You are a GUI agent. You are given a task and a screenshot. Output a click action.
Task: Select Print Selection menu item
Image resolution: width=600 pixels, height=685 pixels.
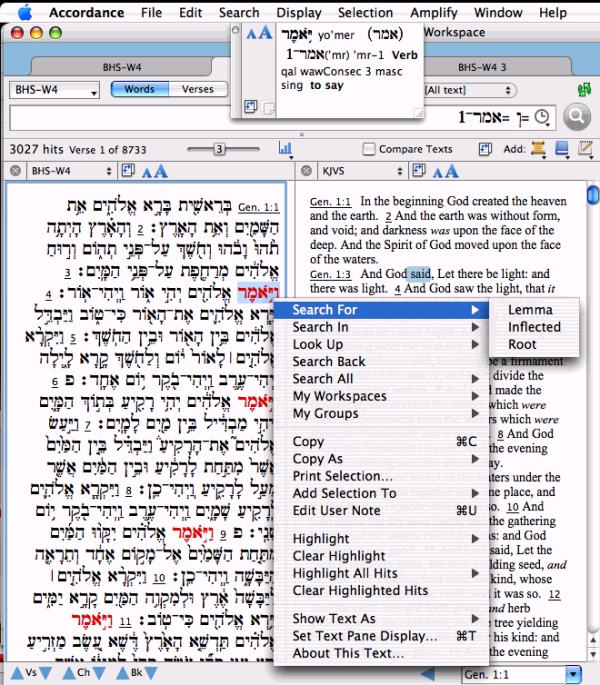[381, 476]
